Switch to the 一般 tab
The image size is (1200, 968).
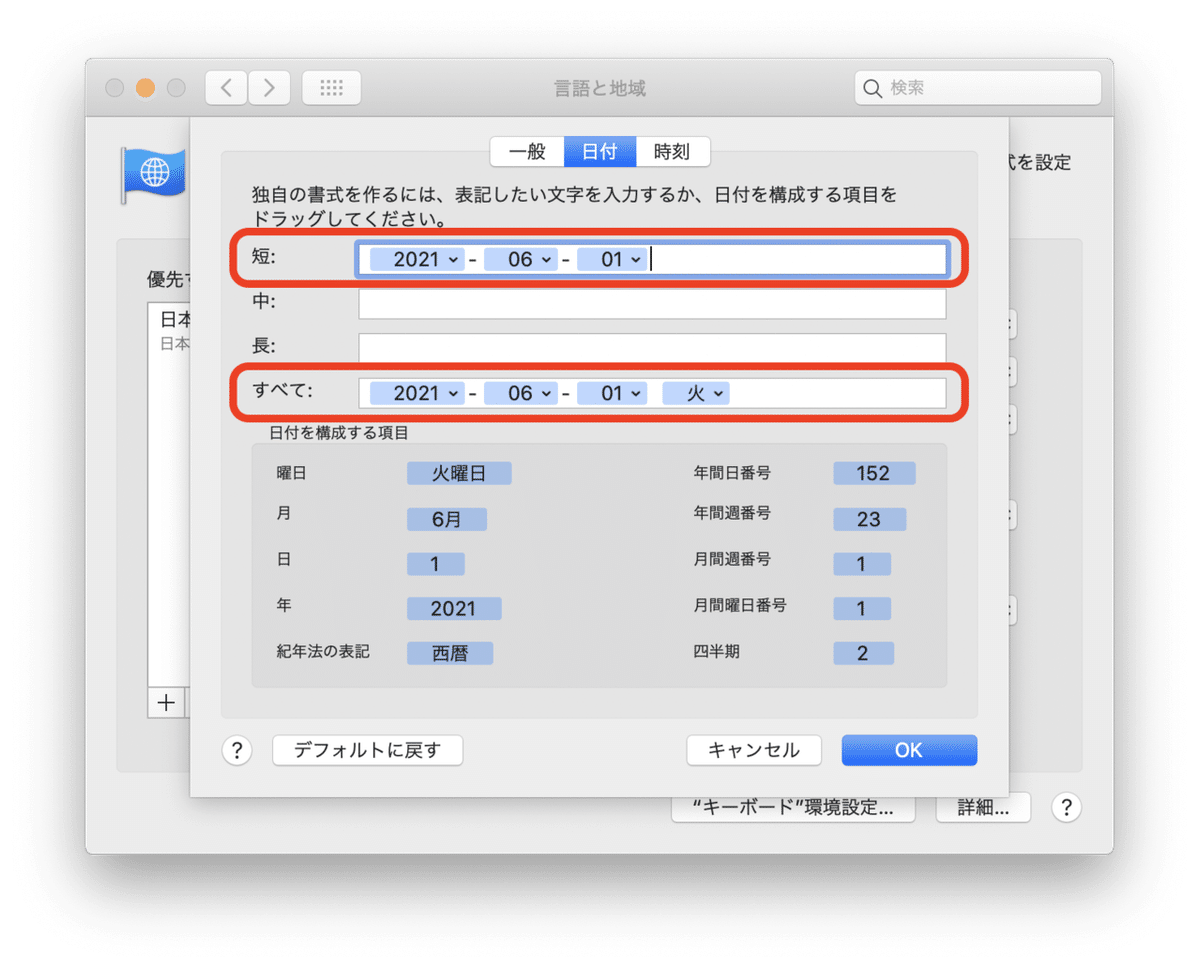[x=527, y=152]
